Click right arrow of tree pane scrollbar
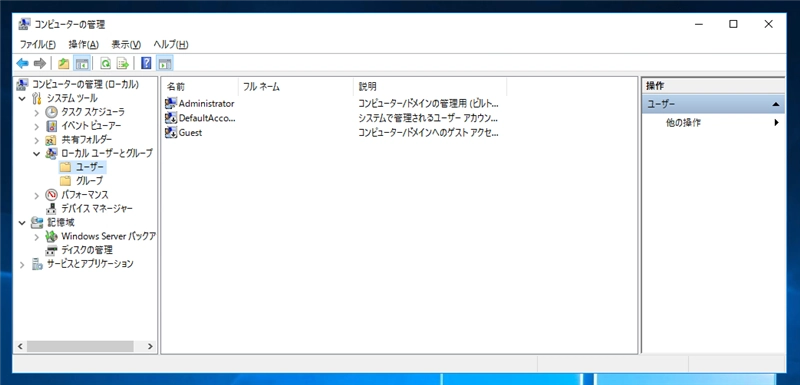The image size is (800, 385). (x=150, y=346)
